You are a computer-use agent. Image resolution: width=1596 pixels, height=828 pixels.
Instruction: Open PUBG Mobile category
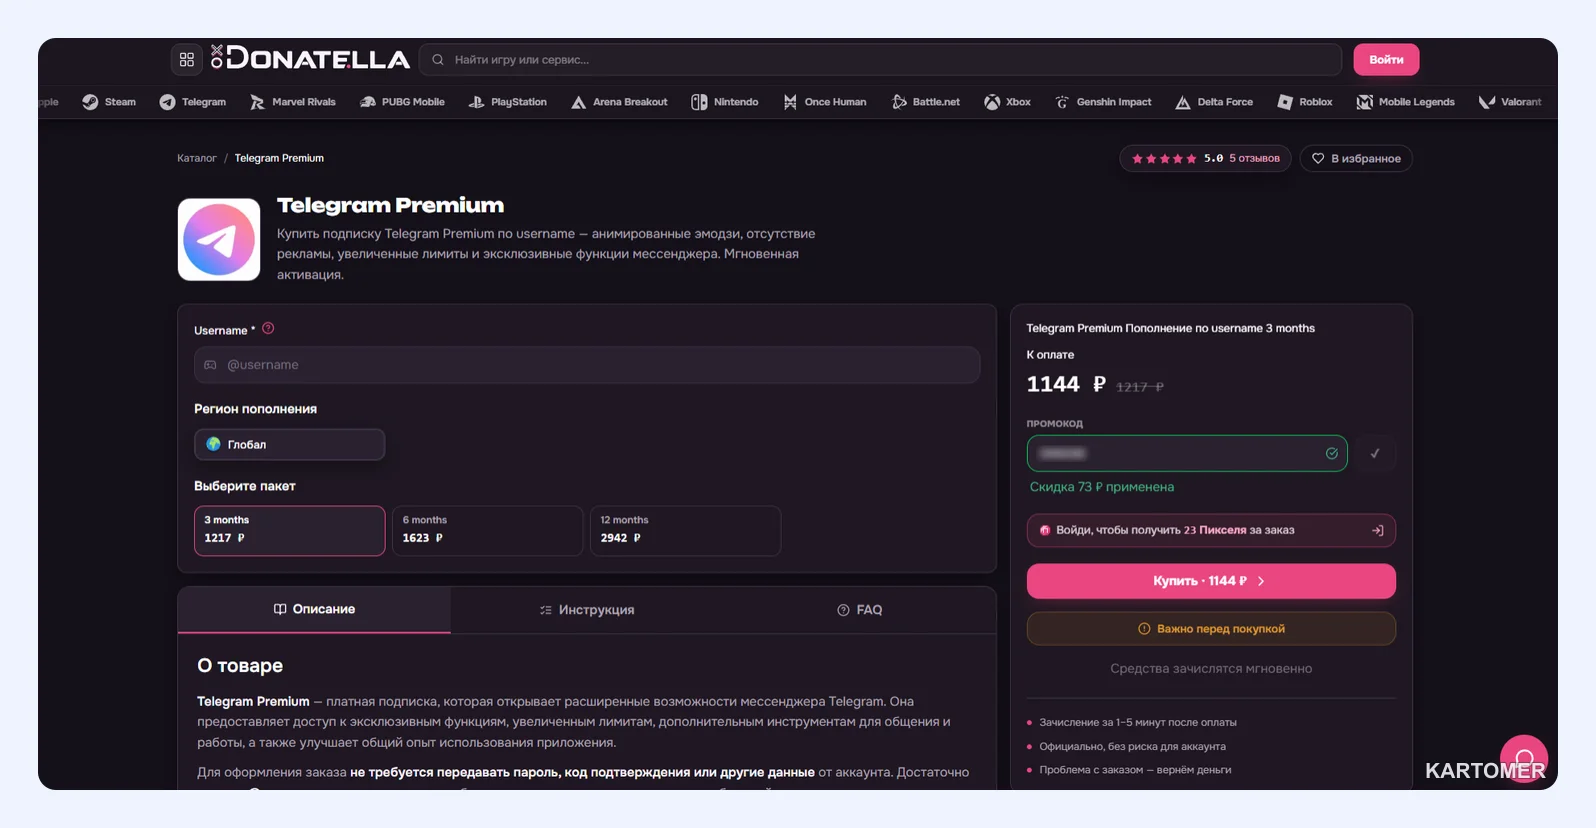402,102
